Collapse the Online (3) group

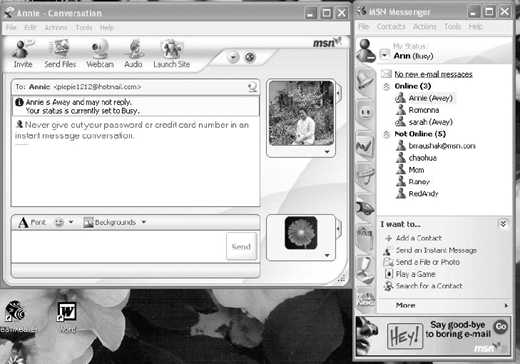[386, 87]
